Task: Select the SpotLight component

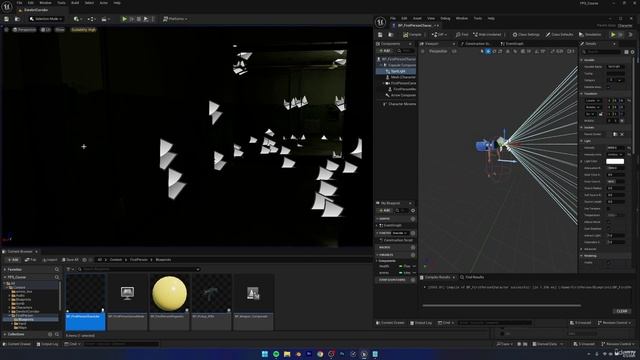Action: 396,71
